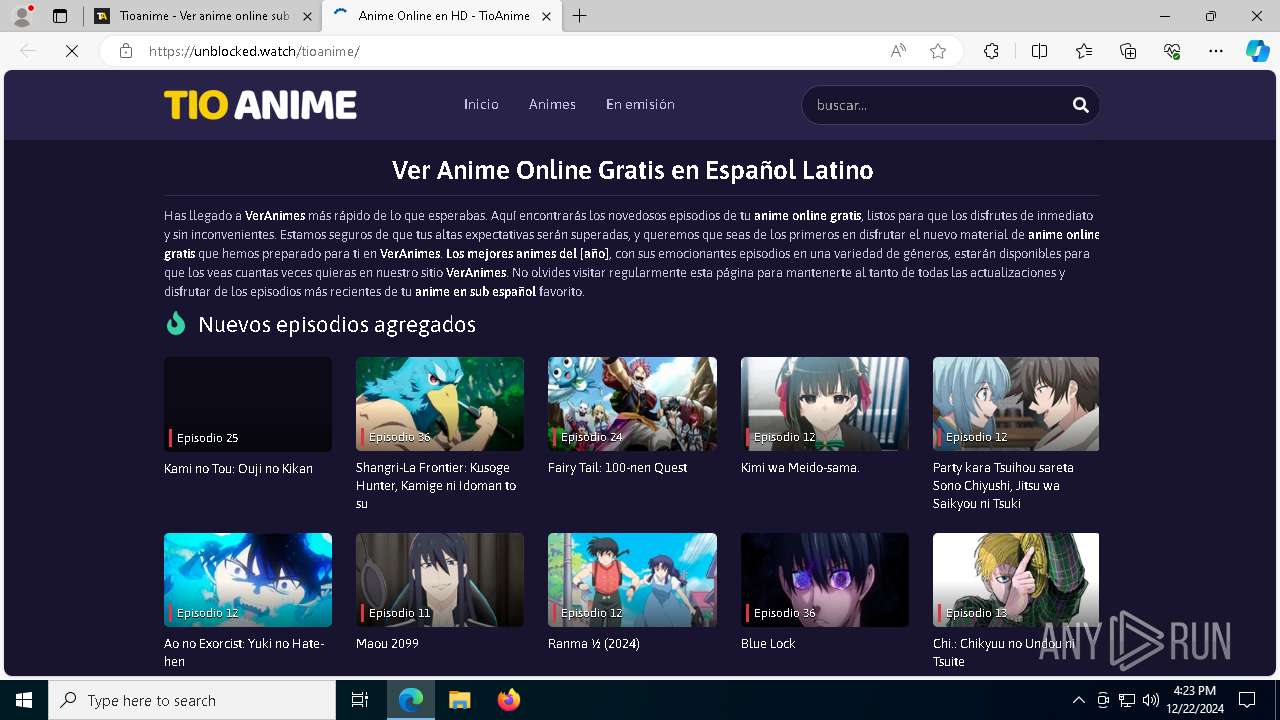
Task: Click the browser profile avatar icon
Action: (x=22, y=16)
